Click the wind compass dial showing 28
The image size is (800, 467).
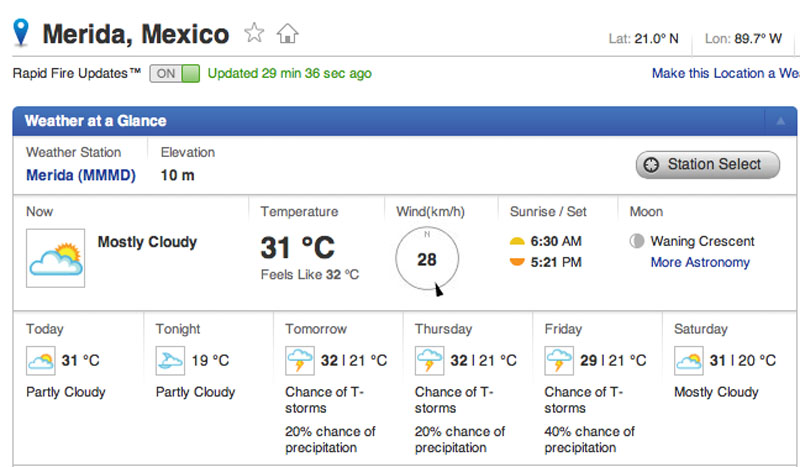[x=427, y=259]
